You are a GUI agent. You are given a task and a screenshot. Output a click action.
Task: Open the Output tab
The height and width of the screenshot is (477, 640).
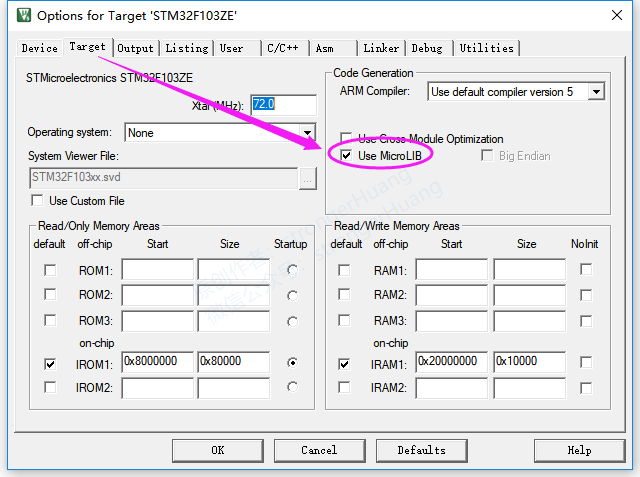click(136, 48)
